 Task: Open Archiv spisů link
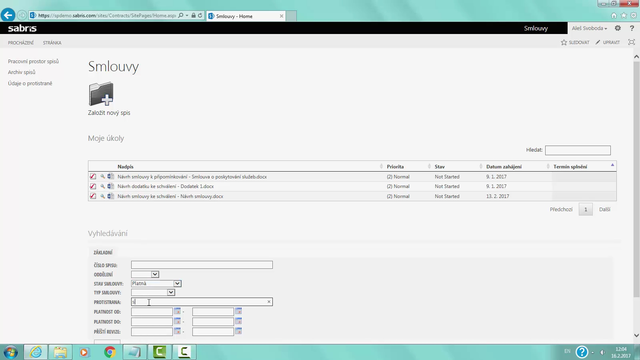tap(21, 72)
